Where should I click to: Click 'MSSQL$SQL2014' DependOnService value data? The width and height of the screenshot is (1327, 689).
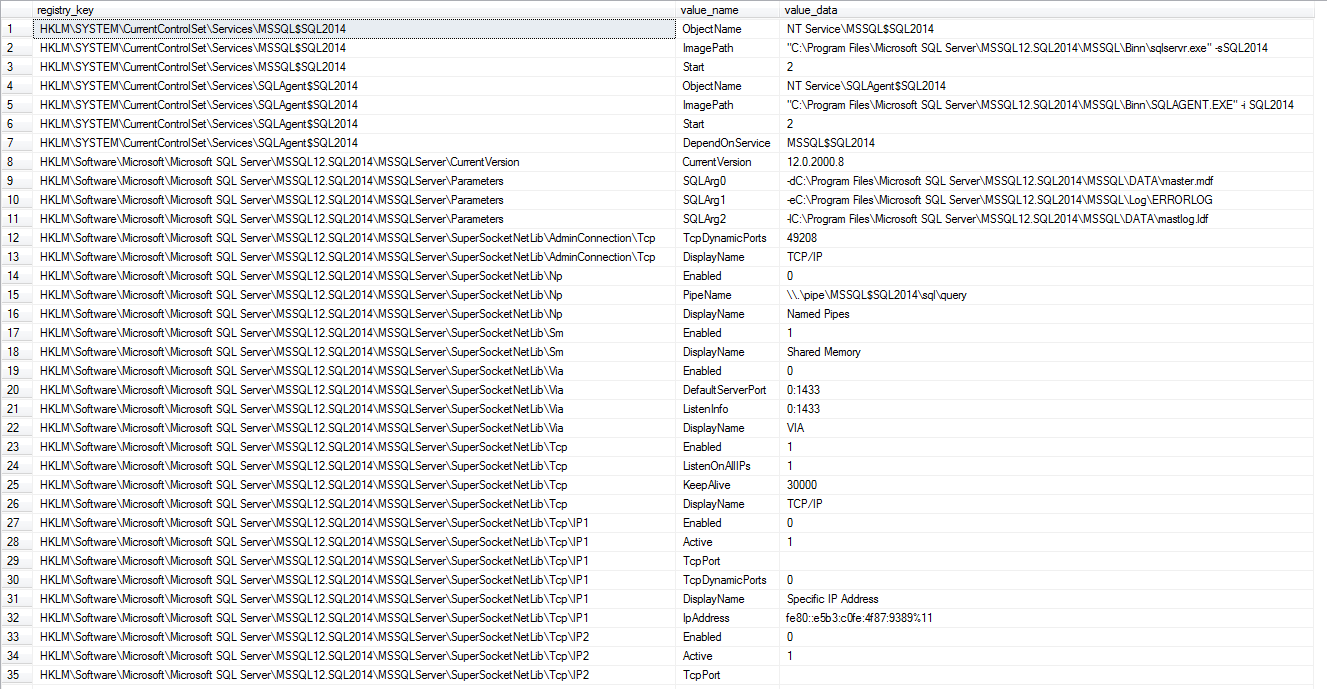[831, 143]
